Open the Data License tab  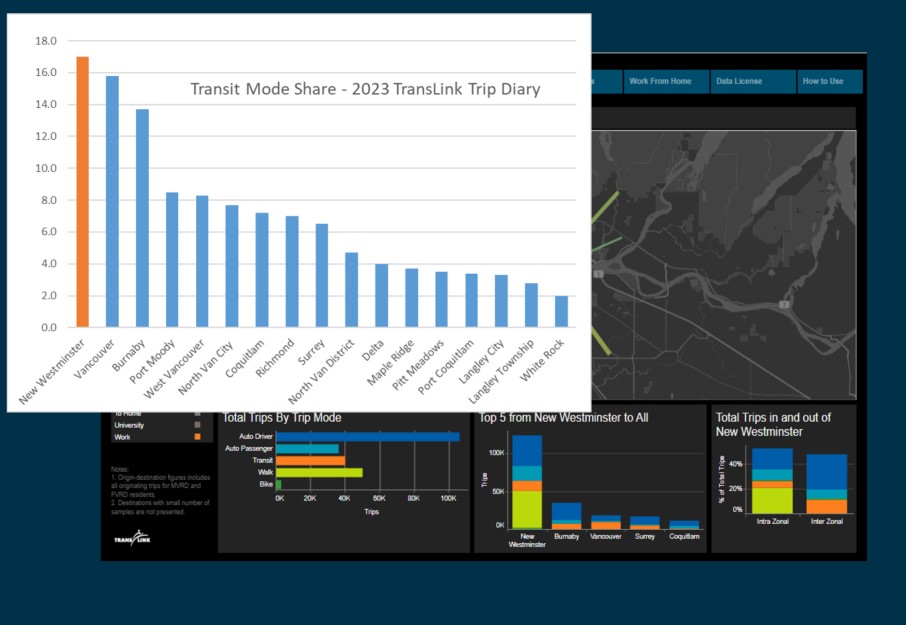737,82
